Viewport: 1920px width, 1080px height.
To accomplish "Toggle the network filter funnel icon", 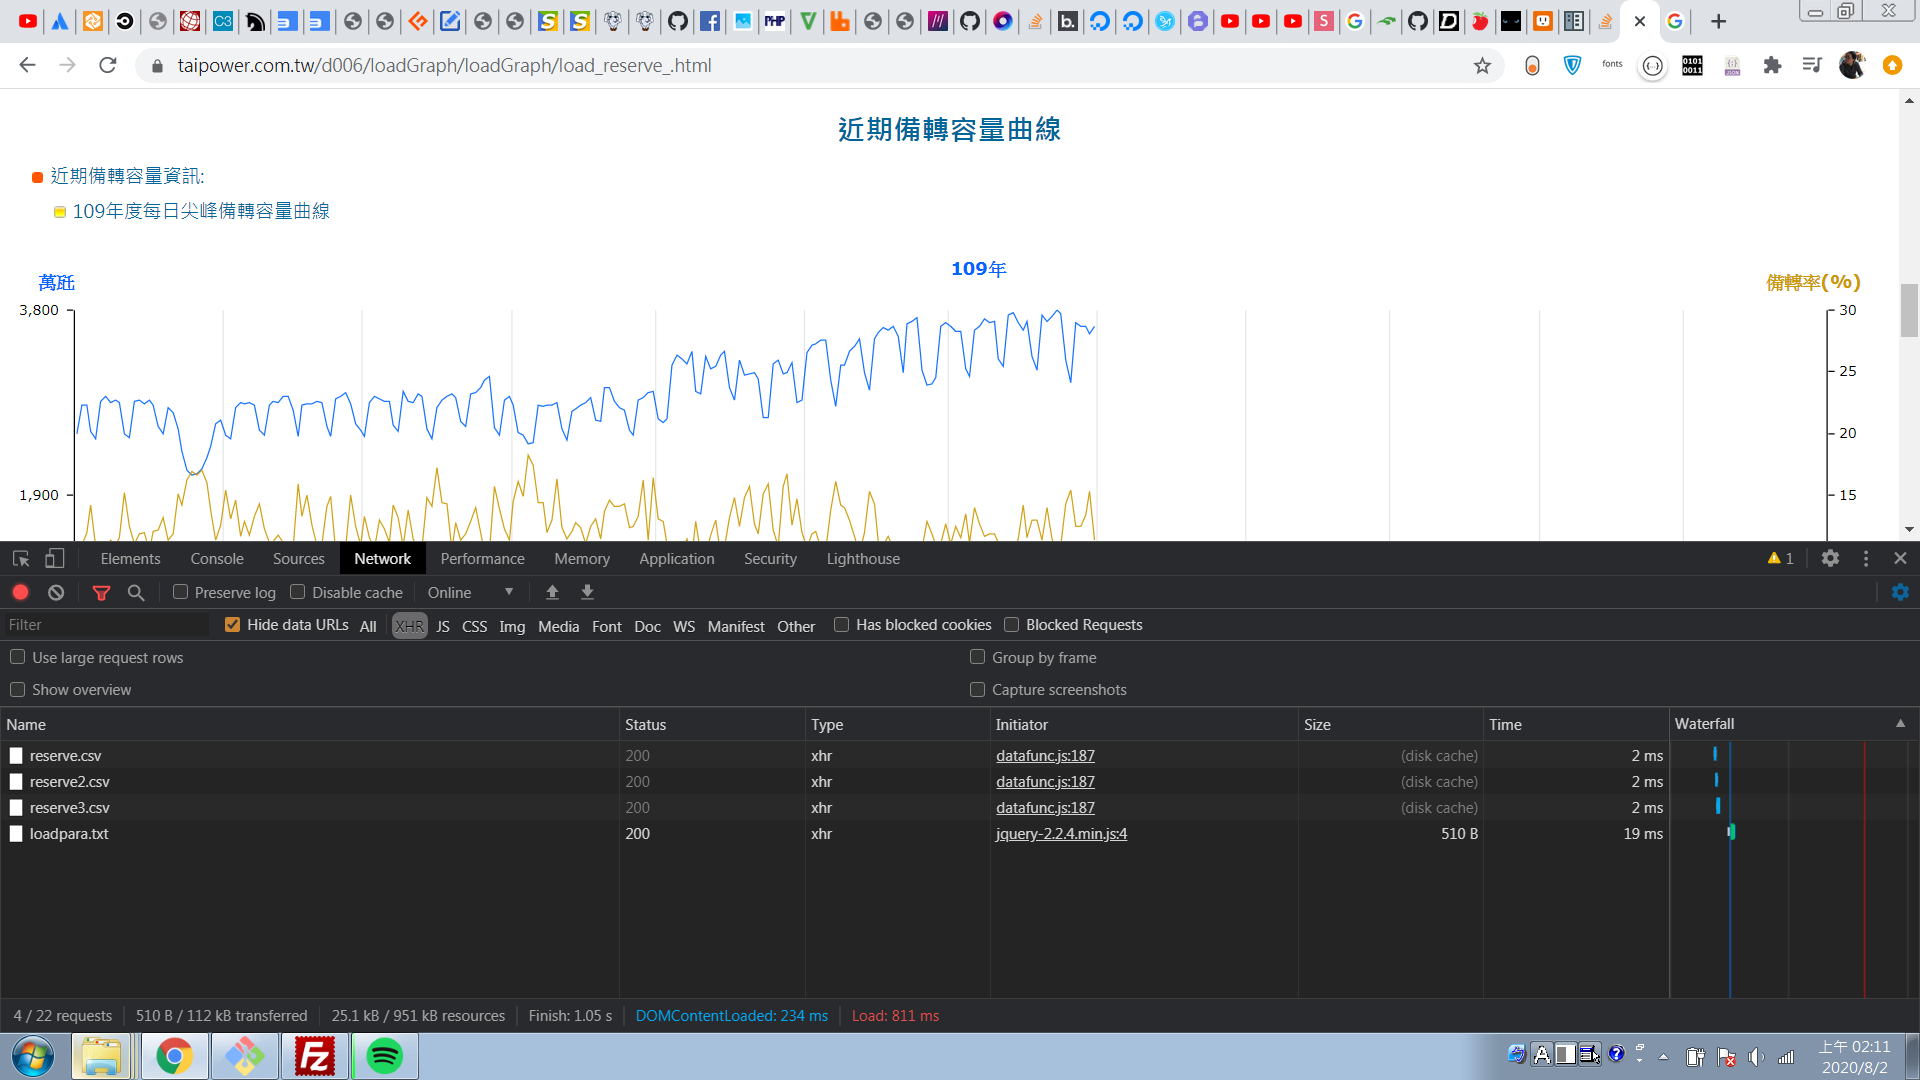I will coord(101,592).
